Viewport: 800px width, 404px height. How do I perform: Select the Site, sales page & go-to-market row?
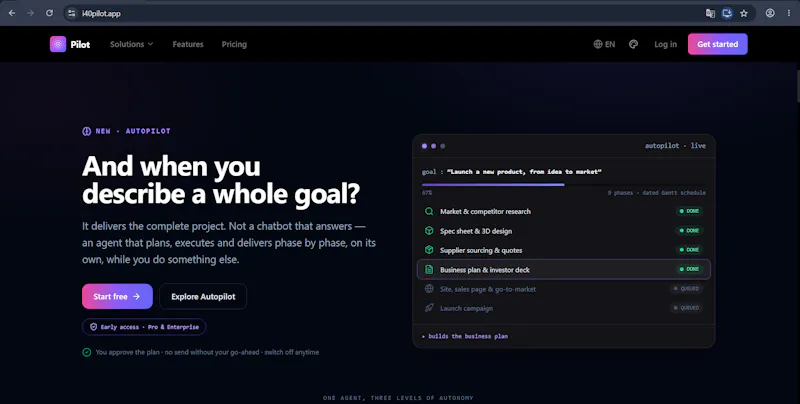tap(564, 289)
